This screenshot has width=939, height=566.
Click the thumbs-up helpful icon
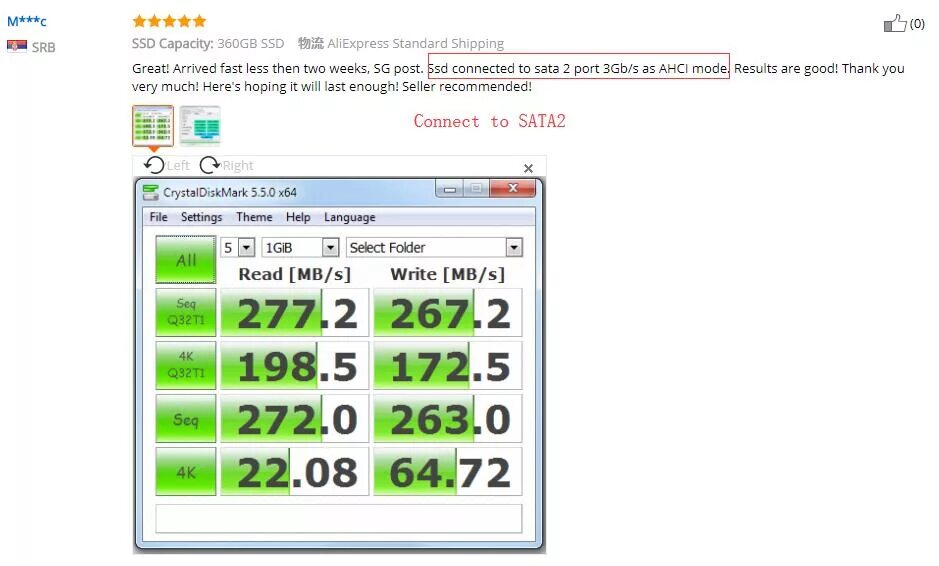click(895, 23)
